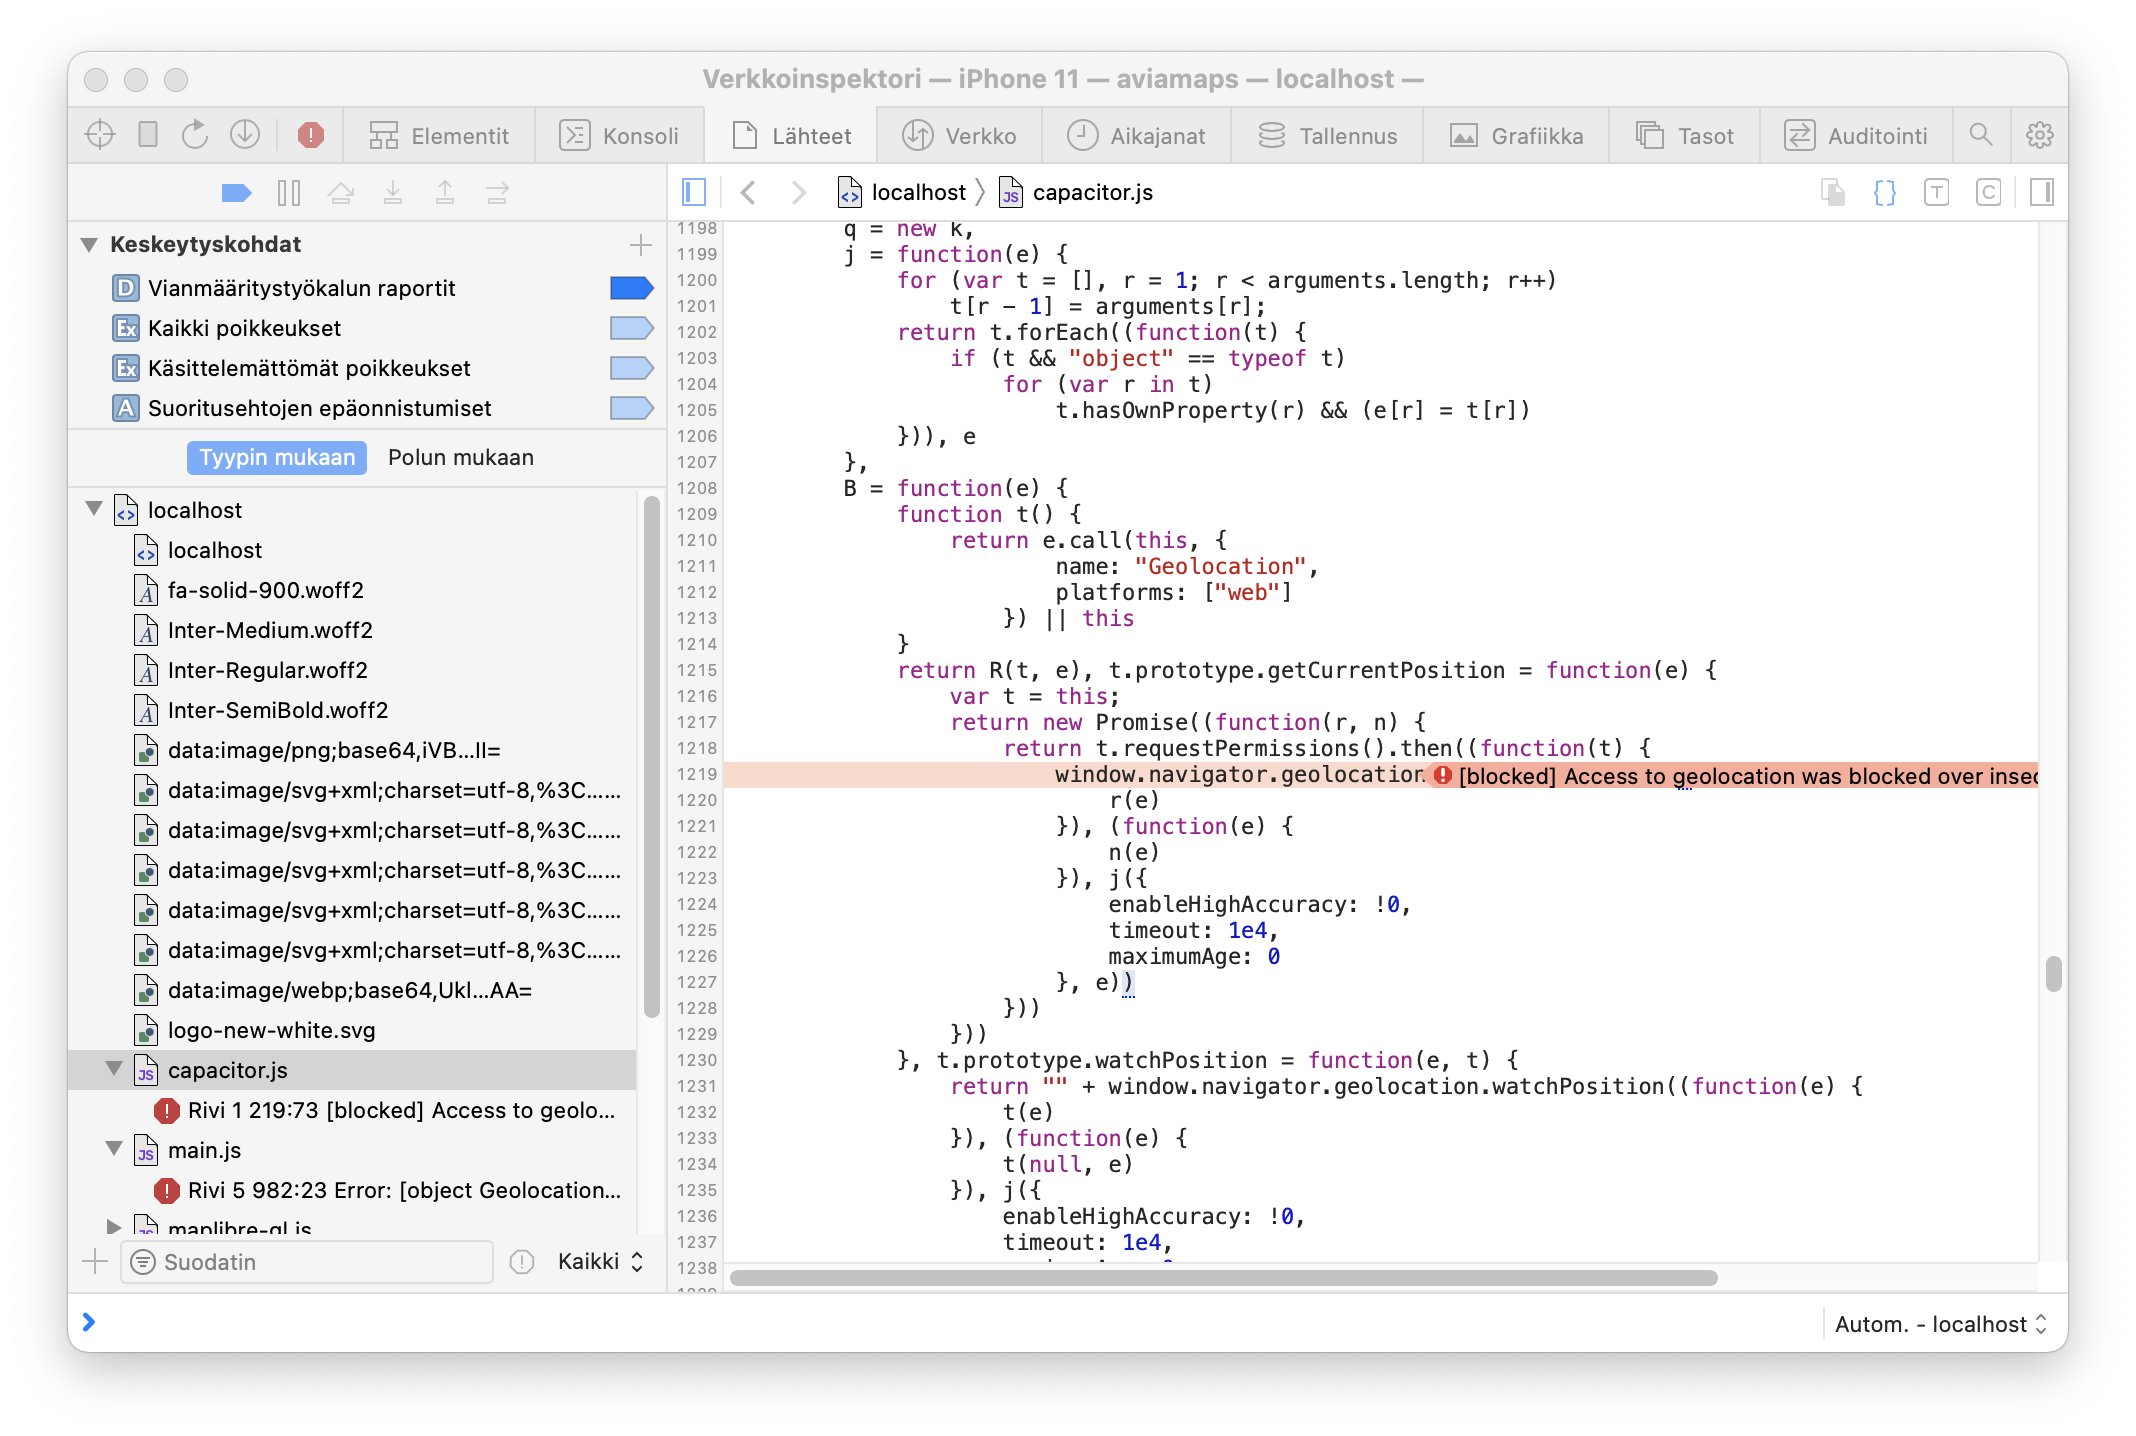The height and width of the screenshot is (1436, 2136).
Task: Click the local override copy icon
Action: (x=1833, y=192)
